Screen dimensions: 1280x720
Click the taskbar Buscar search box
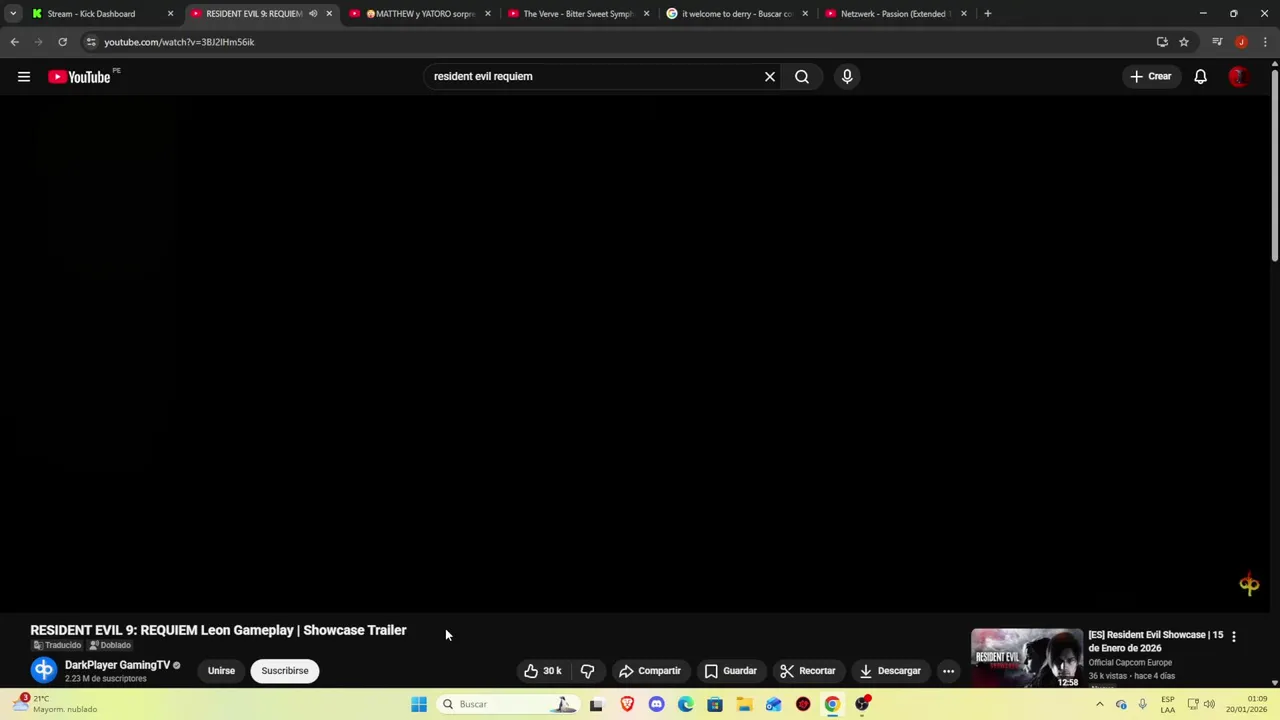point(509,704)
